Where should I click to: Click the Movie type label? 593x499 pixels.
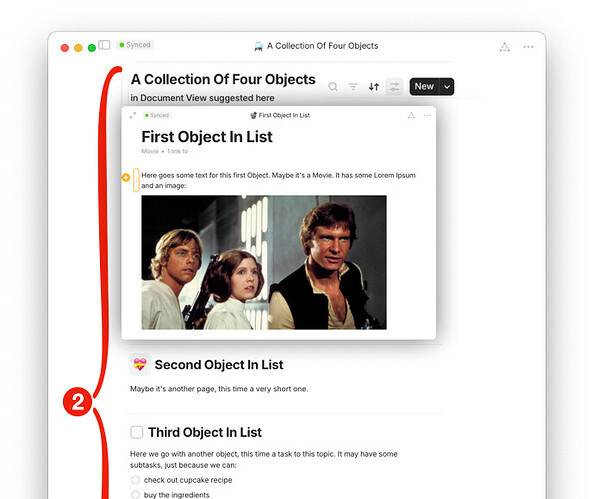click(x=150, y=151)
